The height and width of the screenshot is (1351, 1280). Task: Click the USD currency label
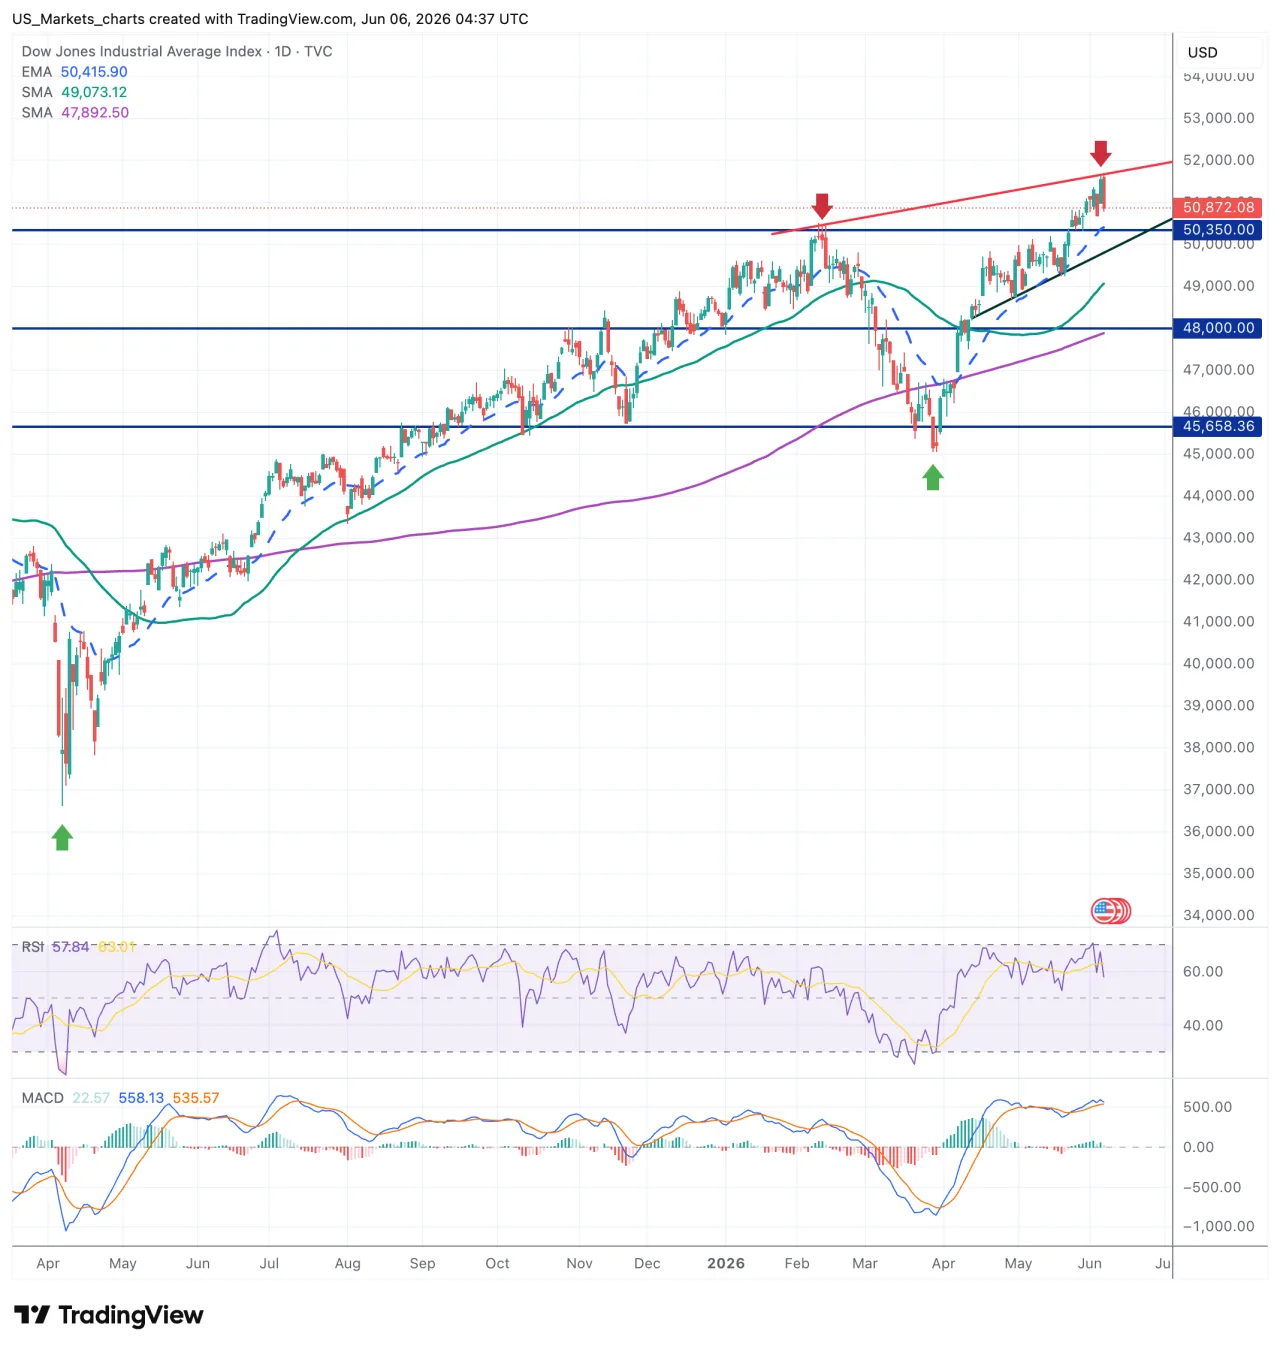coord(1203,53)
